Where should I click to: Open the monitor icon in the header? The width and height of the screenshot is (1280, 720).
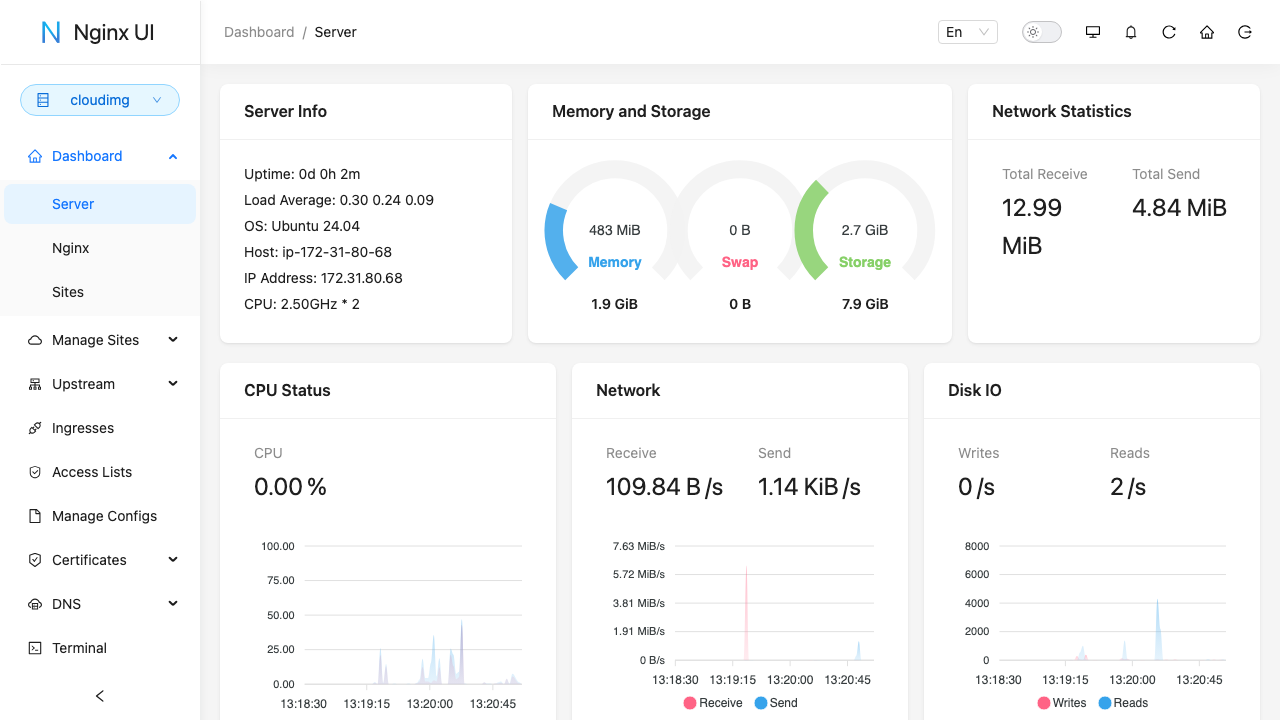click(1093, 32)
